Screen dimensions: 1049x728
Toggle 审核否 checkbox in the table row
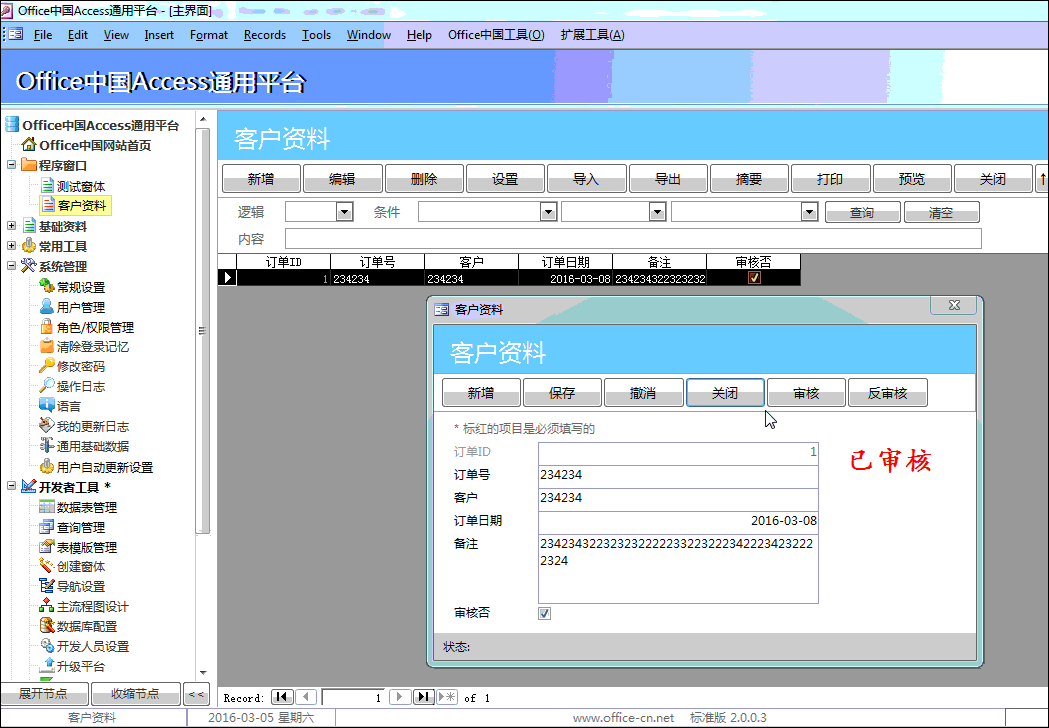[x=754, y=278]
